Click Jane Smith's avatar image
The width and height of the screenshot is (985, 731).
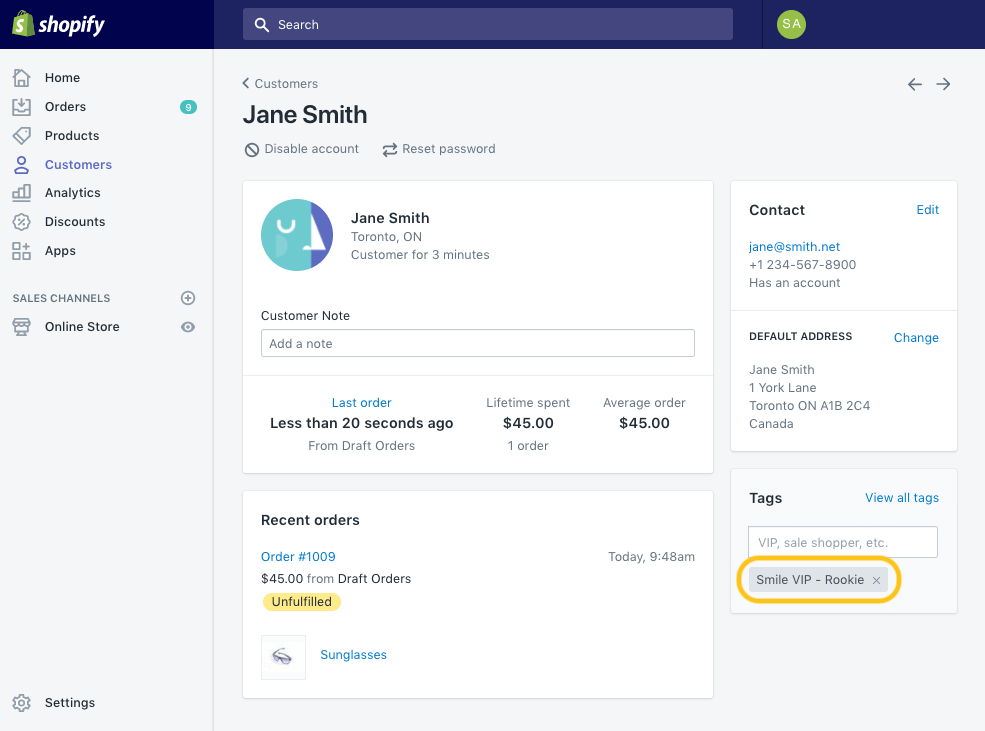tap(297, 235)
